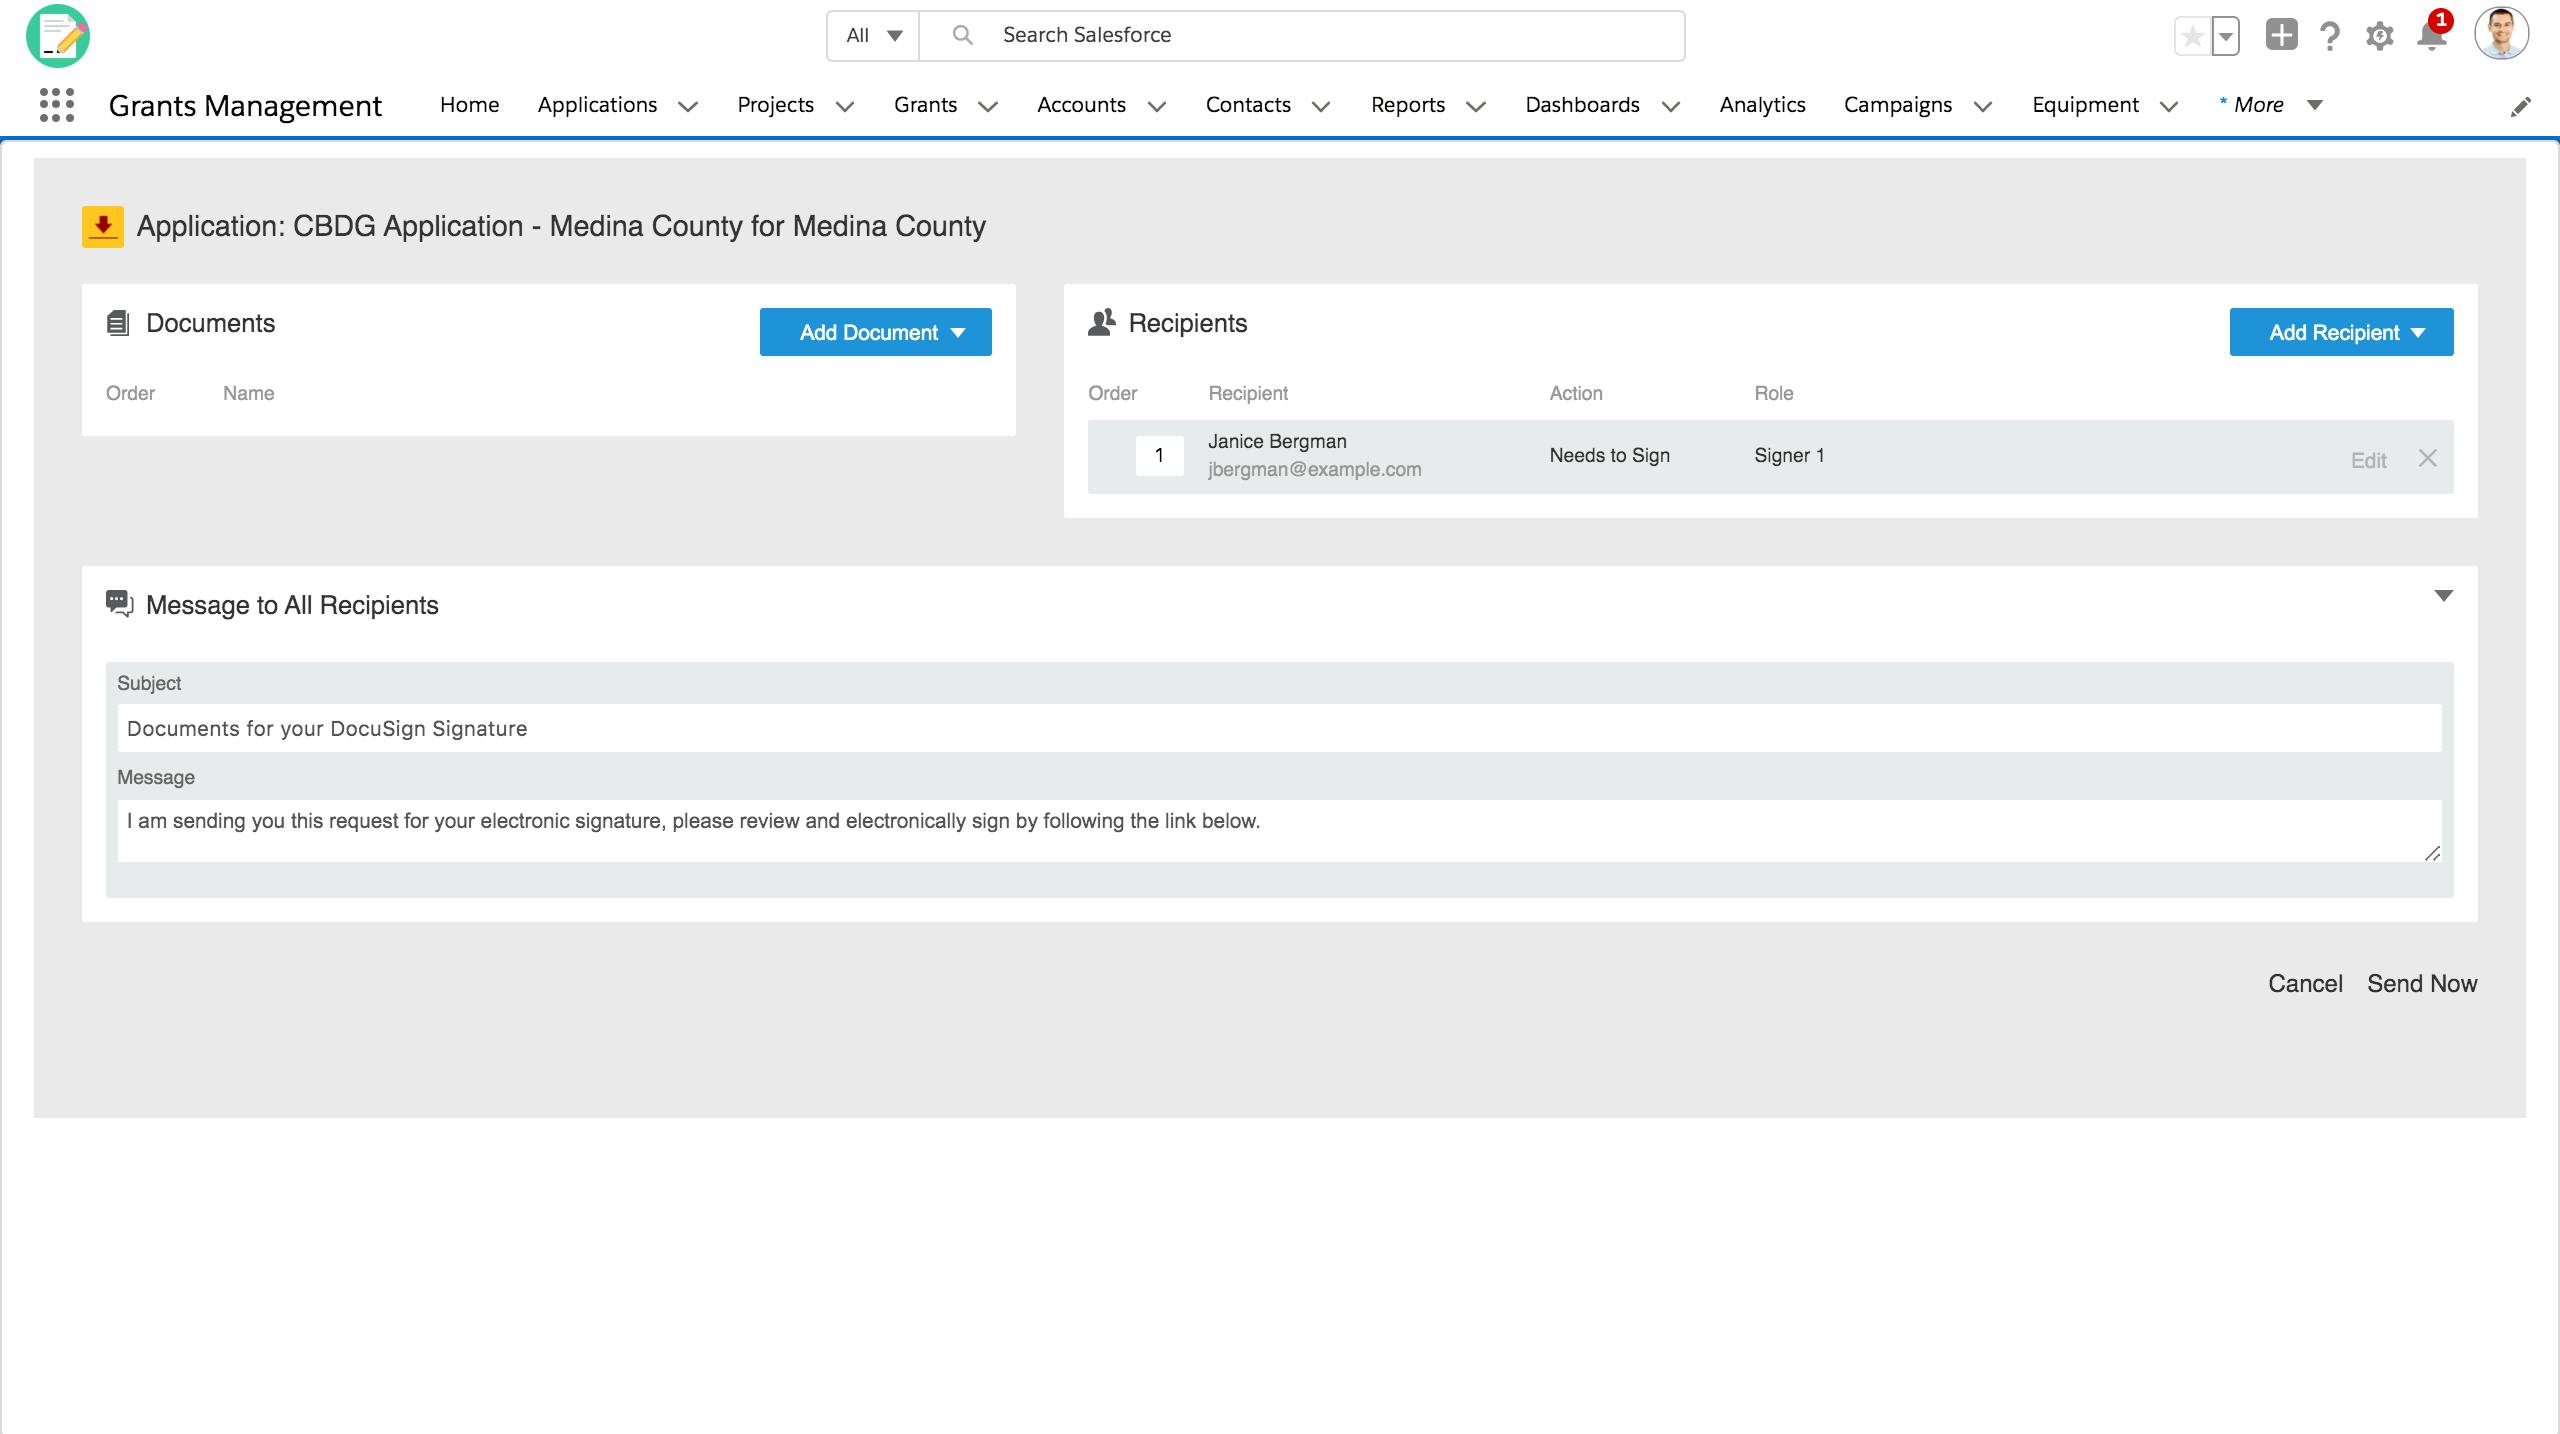Click the global actions plus icon
This screenshot has width=2560, height=1434.
pyautogui.click(x=2281, y=36)
